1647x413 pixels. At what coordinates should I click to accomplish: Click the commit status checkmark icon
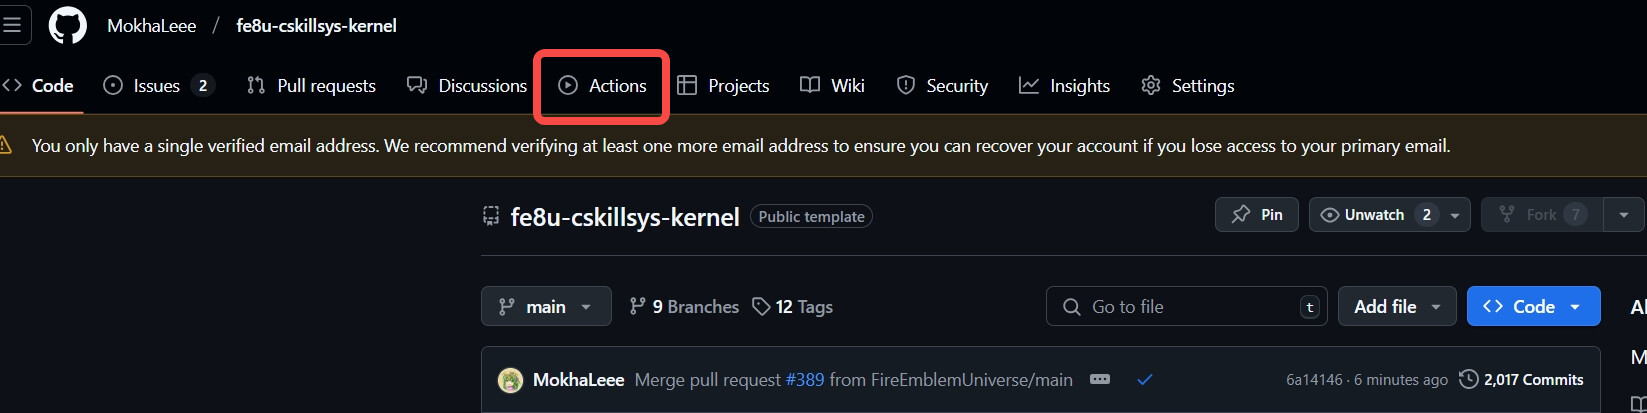pos(1145,379)
